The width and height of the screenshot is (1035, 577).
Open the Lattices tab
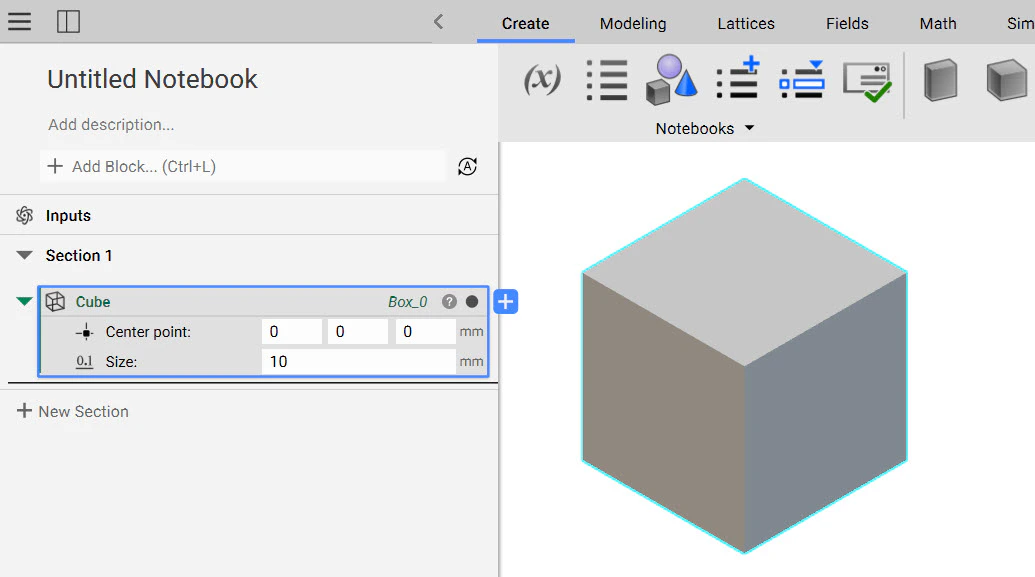pos(746,24)
